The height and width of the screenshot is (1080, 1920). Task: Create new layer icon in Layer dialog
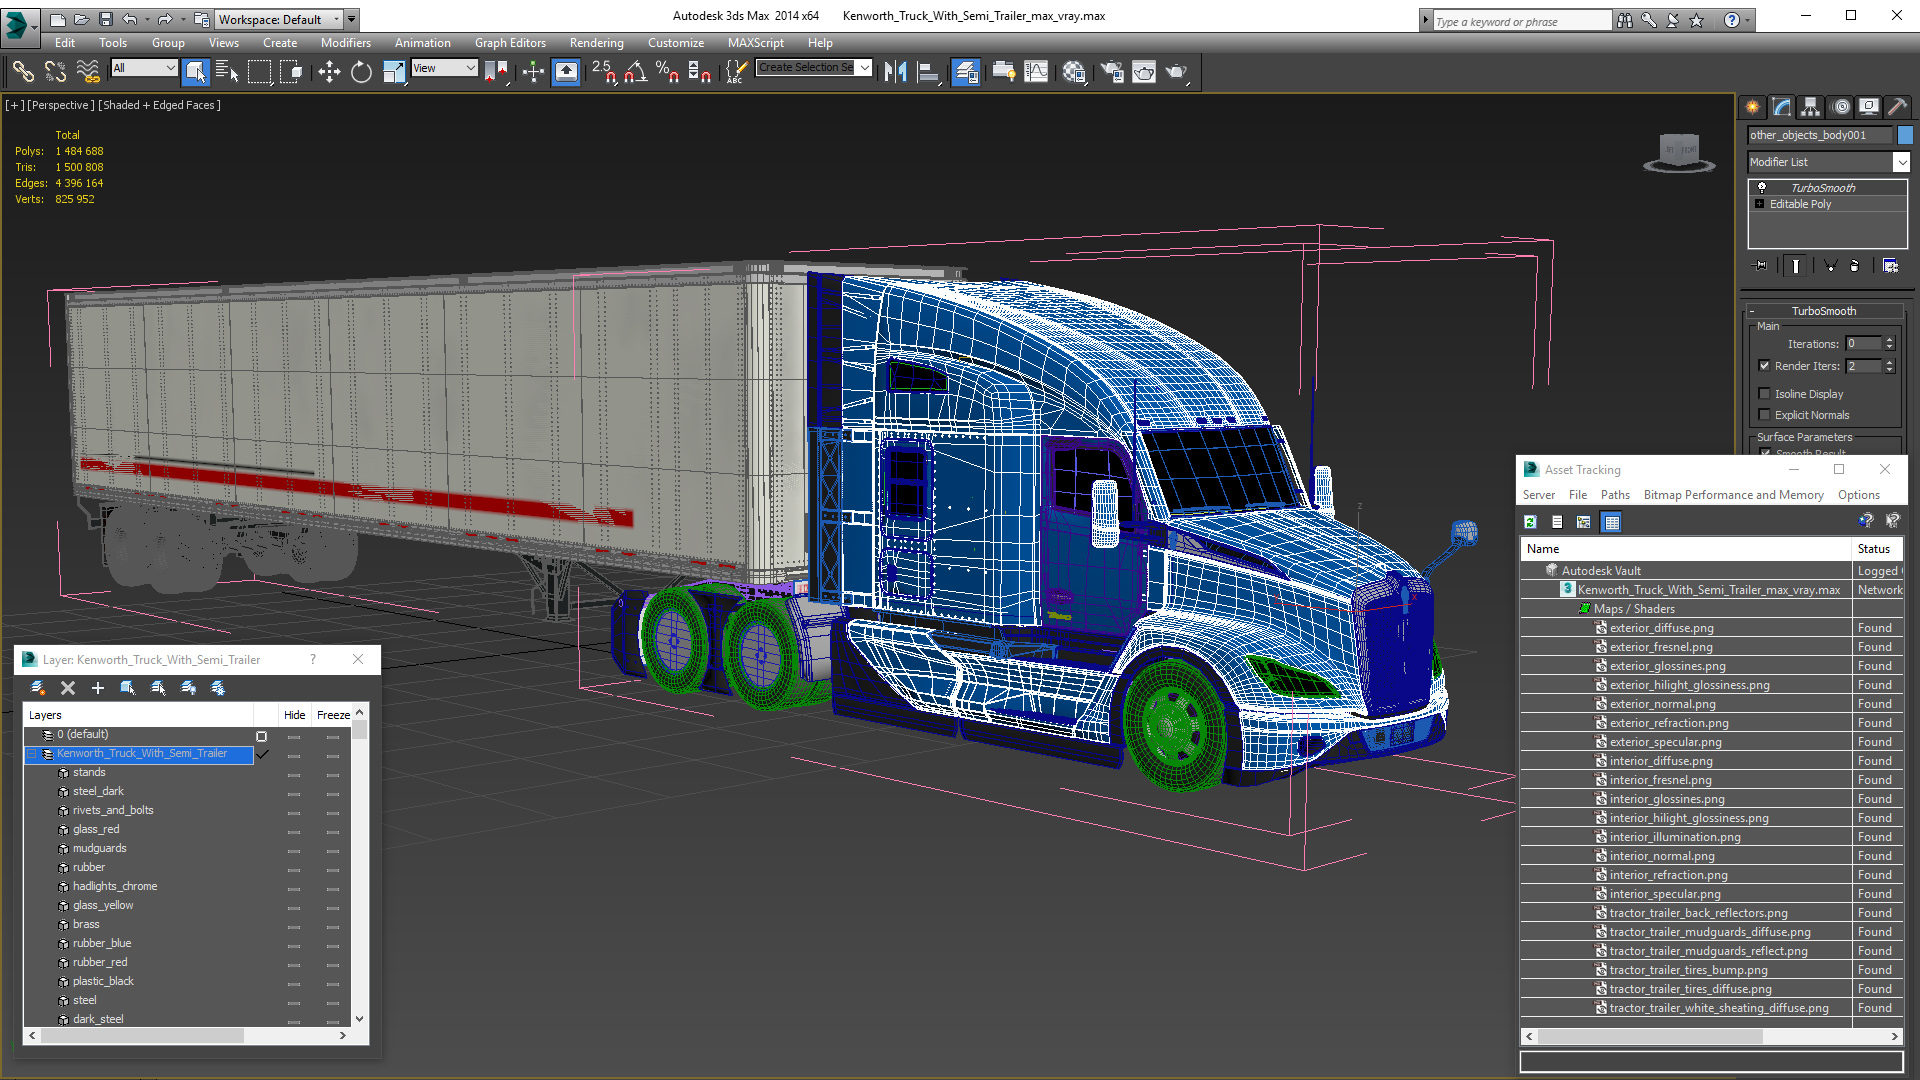[38, 687]
